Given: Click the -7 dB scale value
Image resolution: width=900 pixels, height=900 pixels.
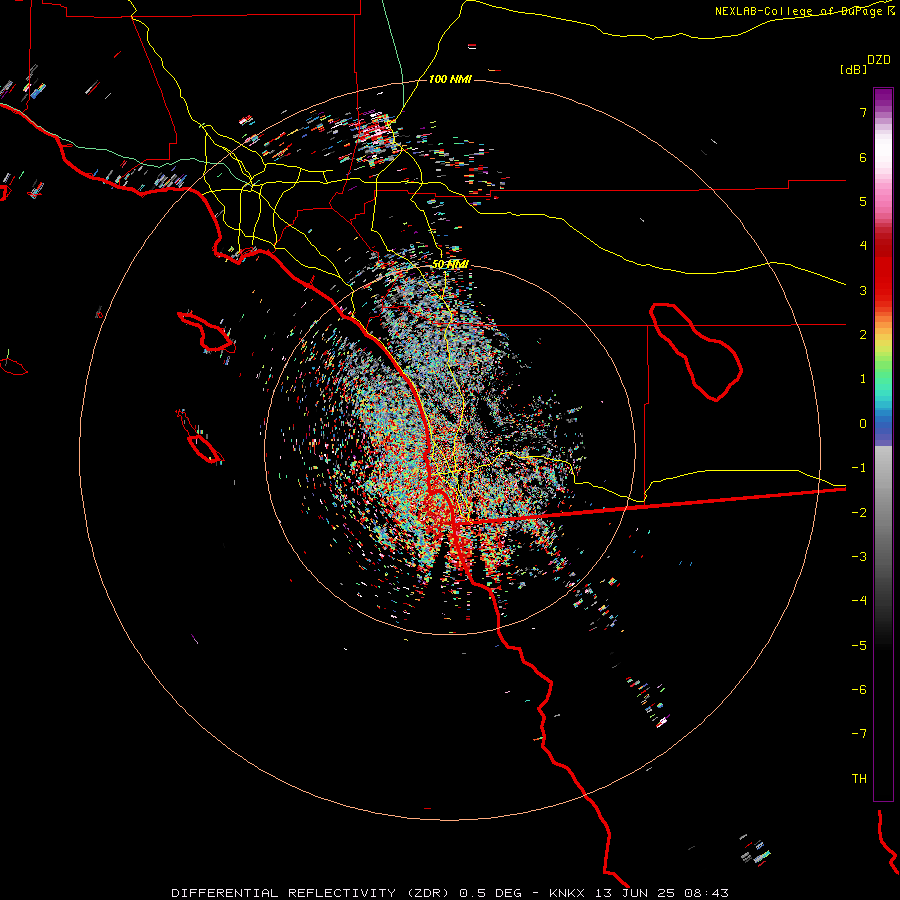Looking at the screenshot, I should click(859, 734).
